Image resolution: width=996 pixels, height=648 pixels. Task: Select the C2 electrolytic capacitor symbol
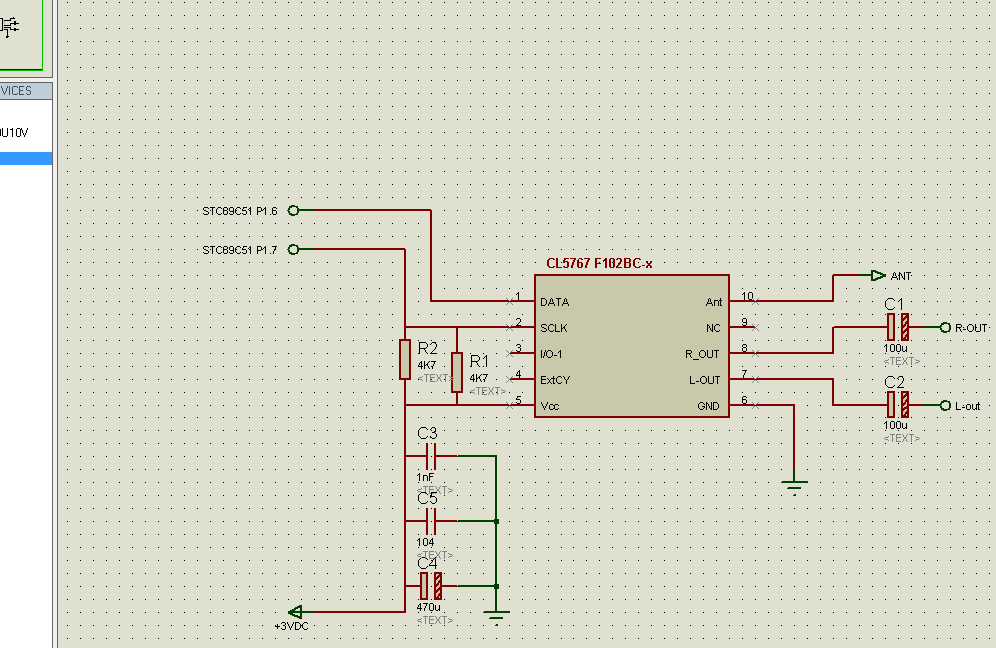coord(898,405)
